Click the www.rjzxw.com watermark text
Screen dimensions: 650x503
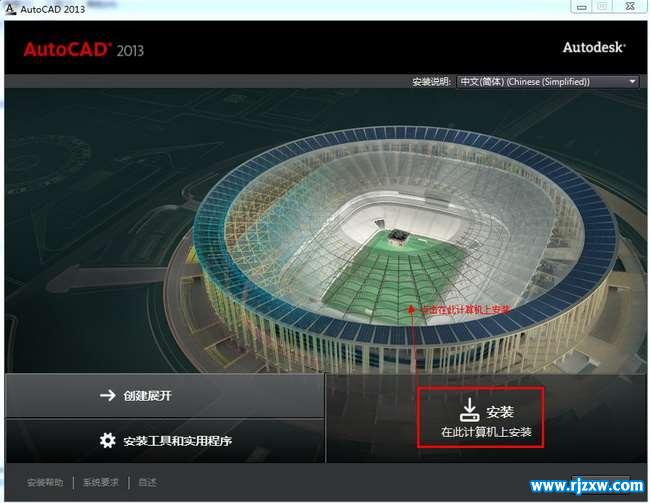pos(587,485)
